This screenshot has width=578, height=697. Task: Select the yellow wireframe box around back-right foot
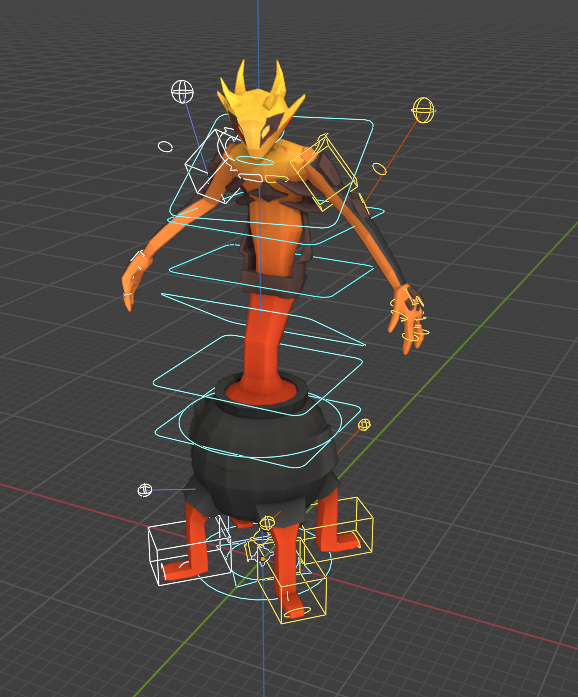point(339,531)
